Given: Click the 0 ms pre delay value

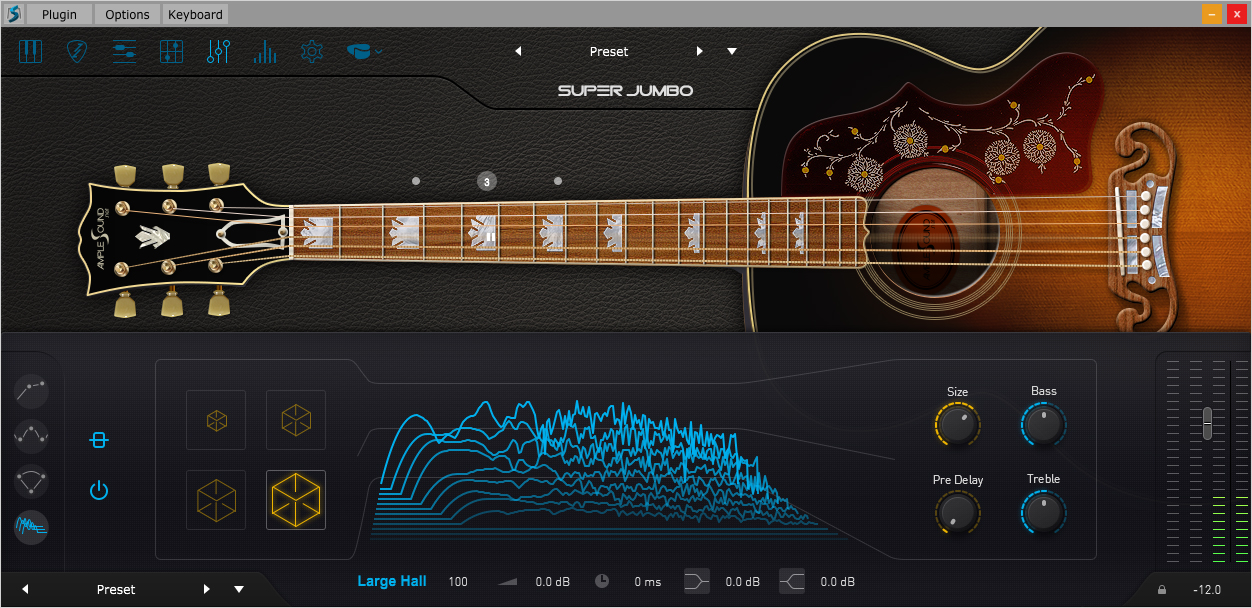Looking at the screenshot, I should [648, 582].
